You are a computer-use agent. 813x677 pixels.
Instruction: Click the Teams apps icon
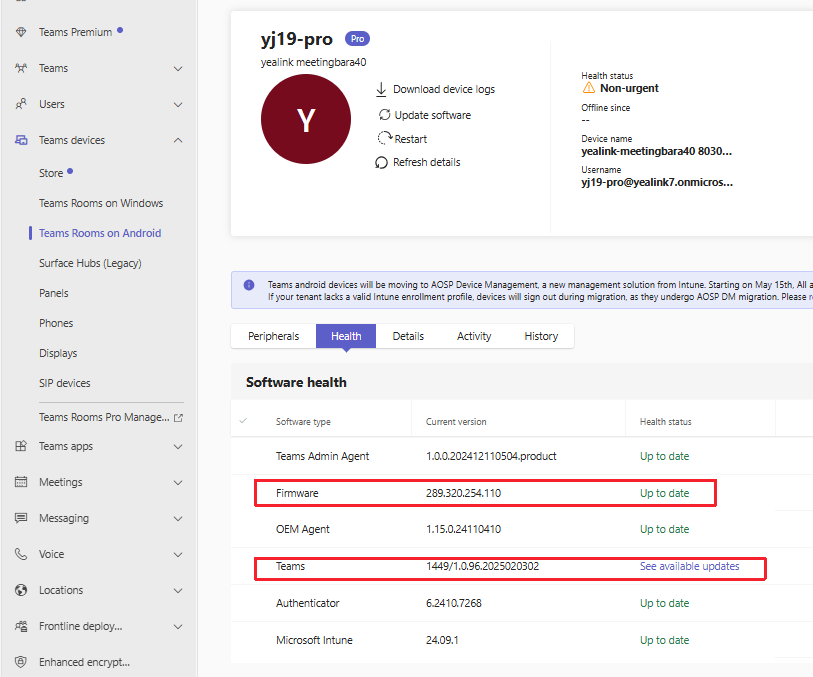(x=21, y=446)
